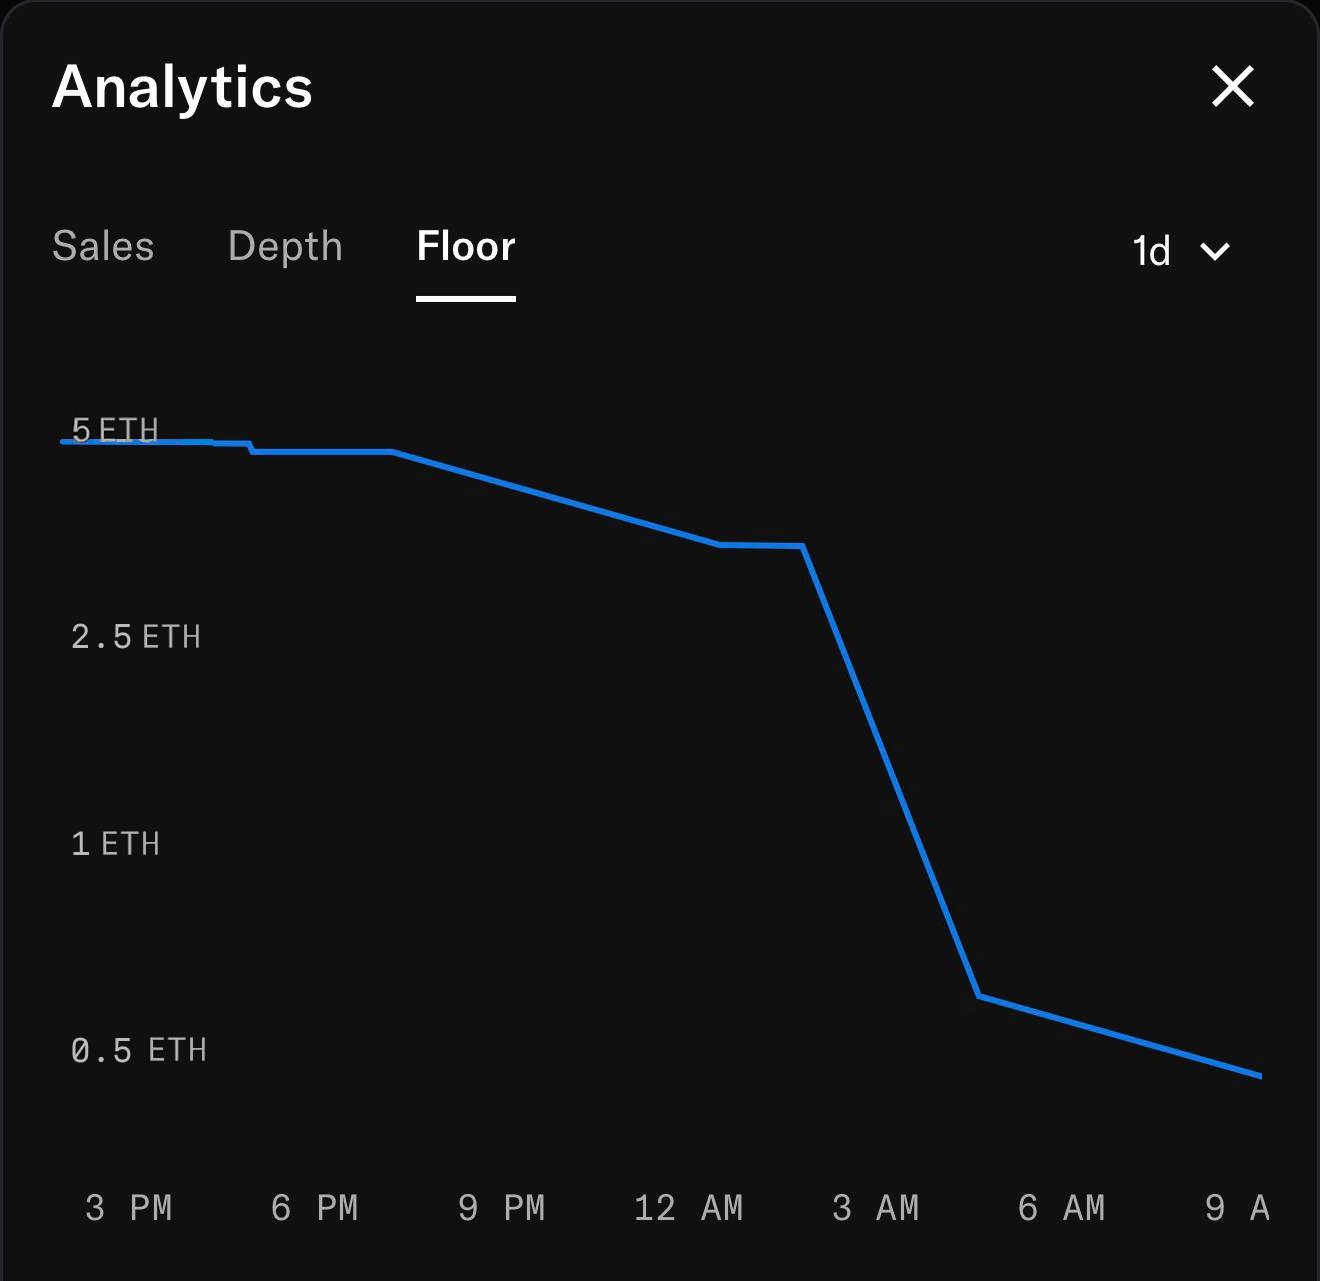
Task: Click the chevron arrow beside 1d
Action: [x=1215, y=251]
